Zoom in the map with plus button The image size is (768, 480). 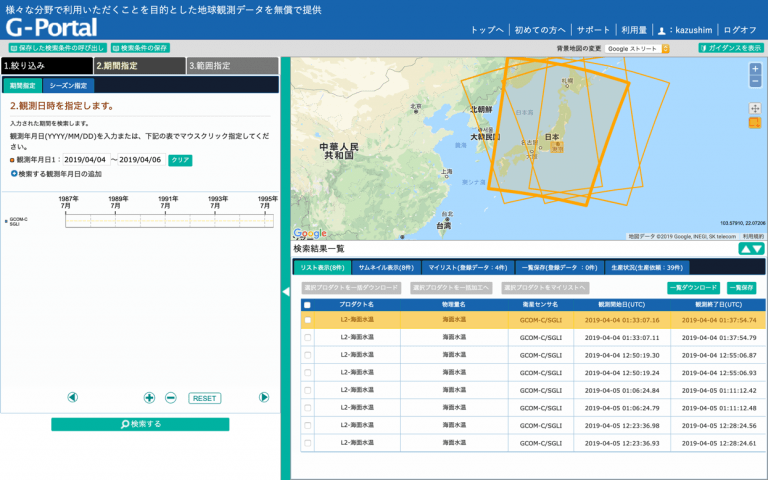(755, 69)
